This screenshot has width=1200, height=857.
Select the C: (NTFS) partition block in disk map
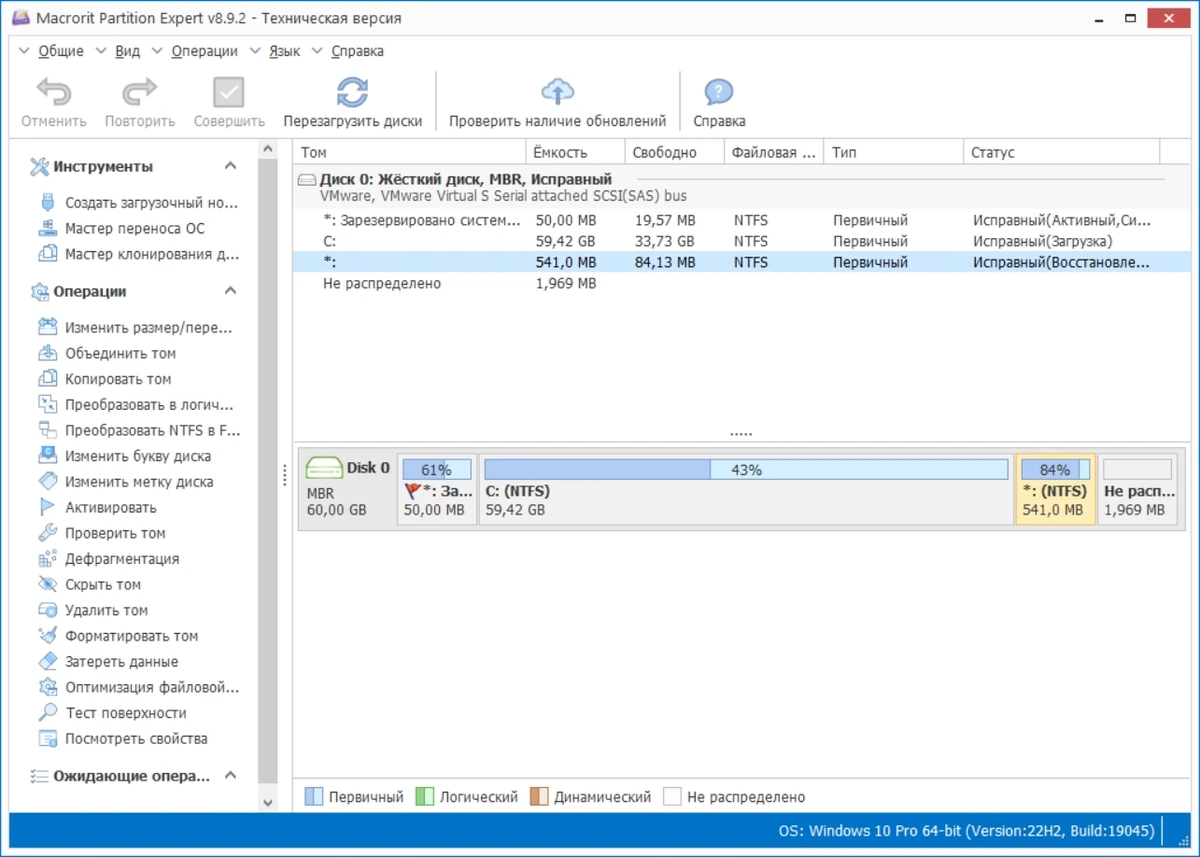[x=746, y=489]
